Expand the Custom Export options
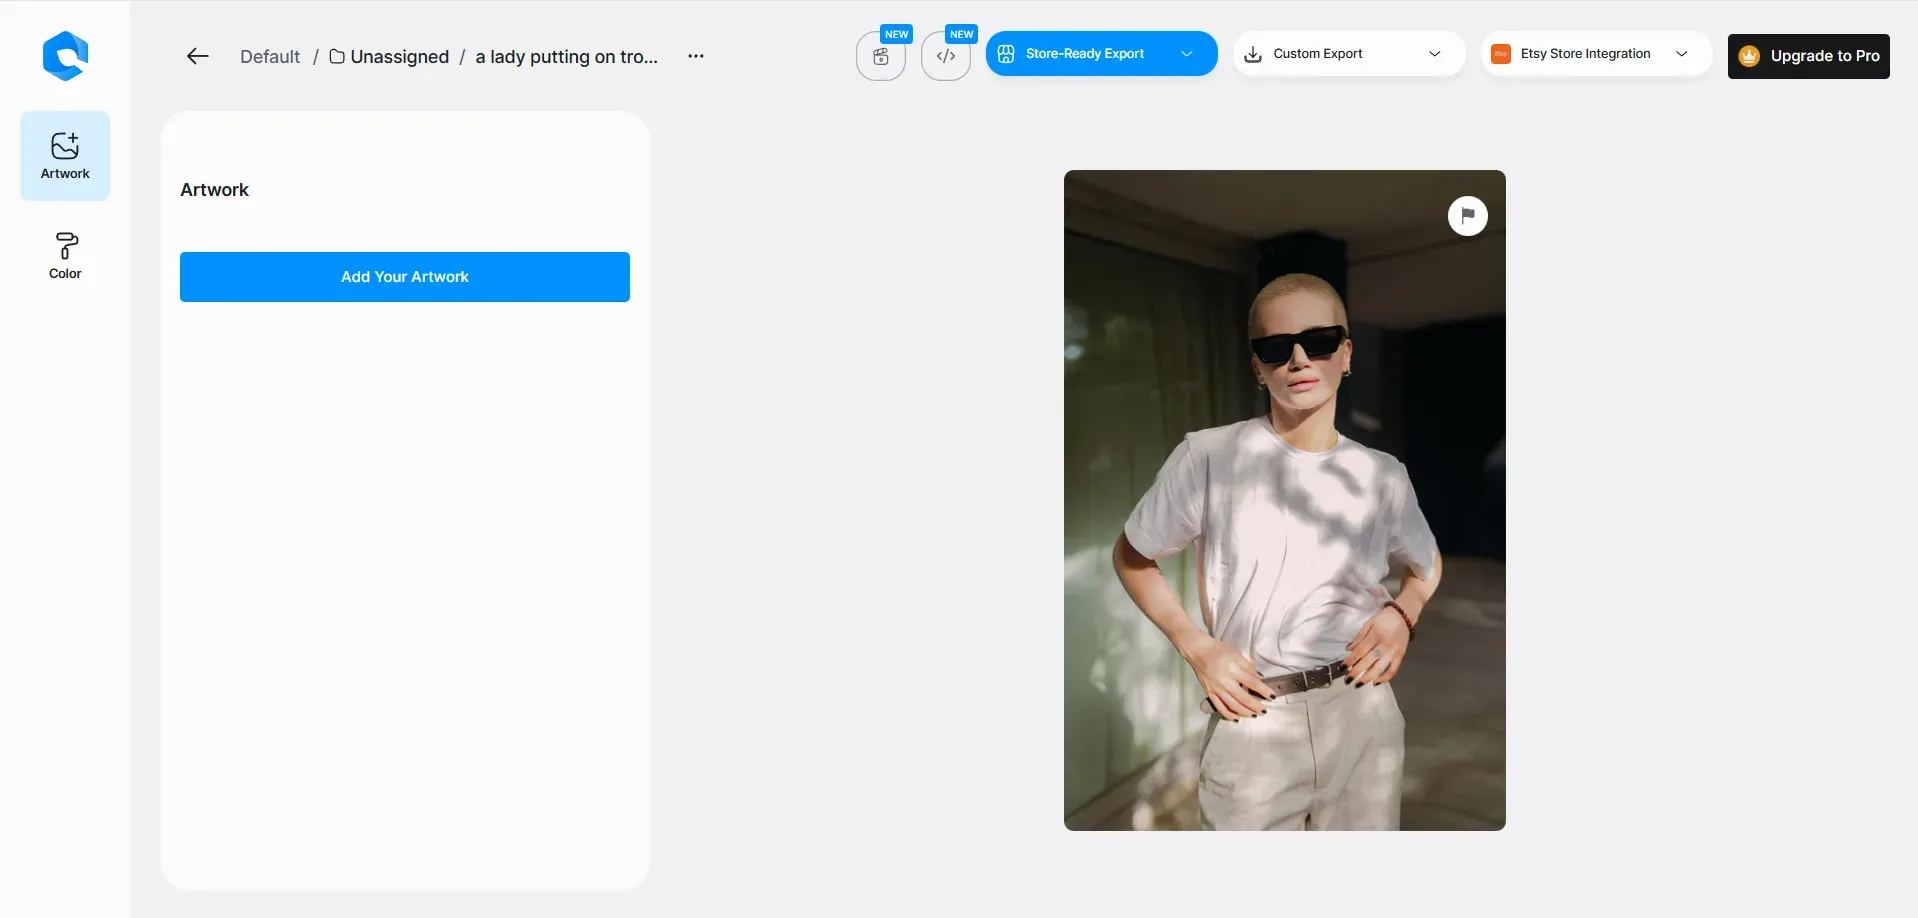Image resolution: width=1918 pixels, height=918 pixels. (x=1434, y=54)
